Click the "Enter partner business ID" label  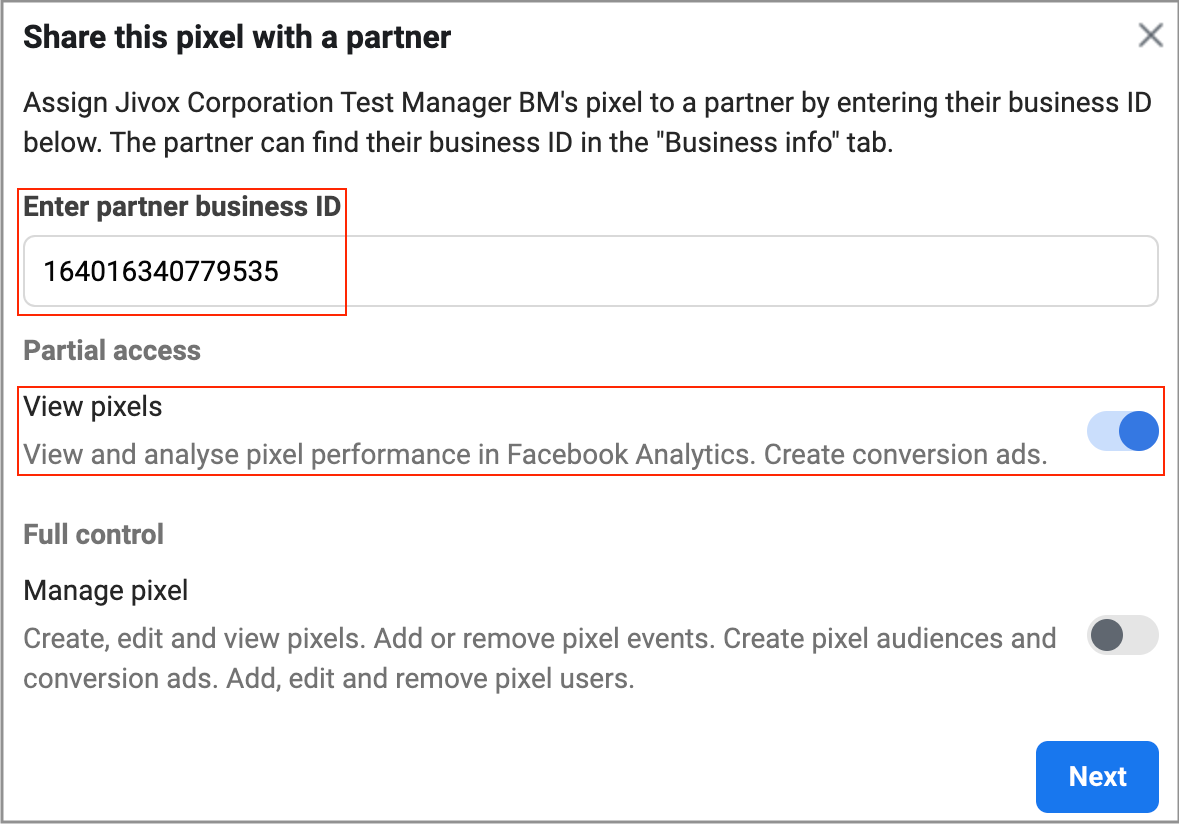coord(182,207)
